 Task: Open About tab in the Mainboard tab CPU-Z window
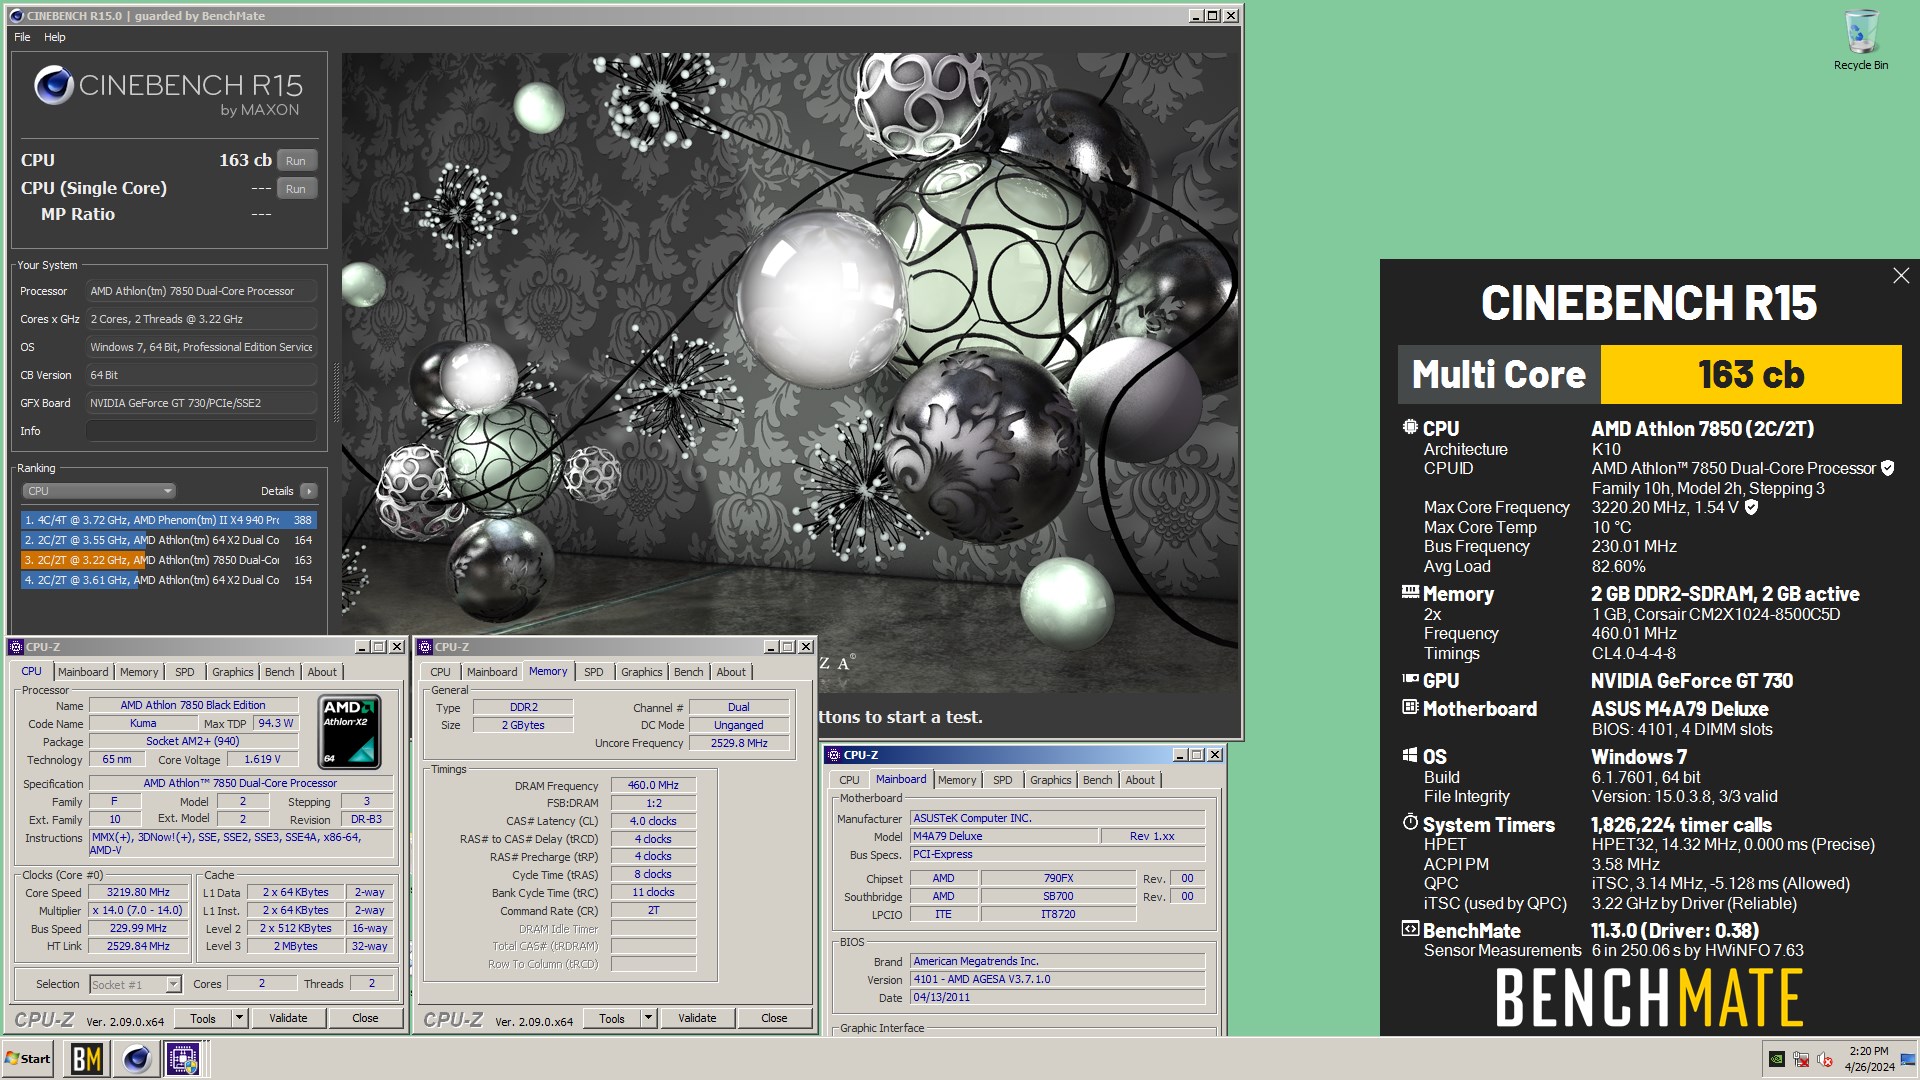[x=1140, y=780]
